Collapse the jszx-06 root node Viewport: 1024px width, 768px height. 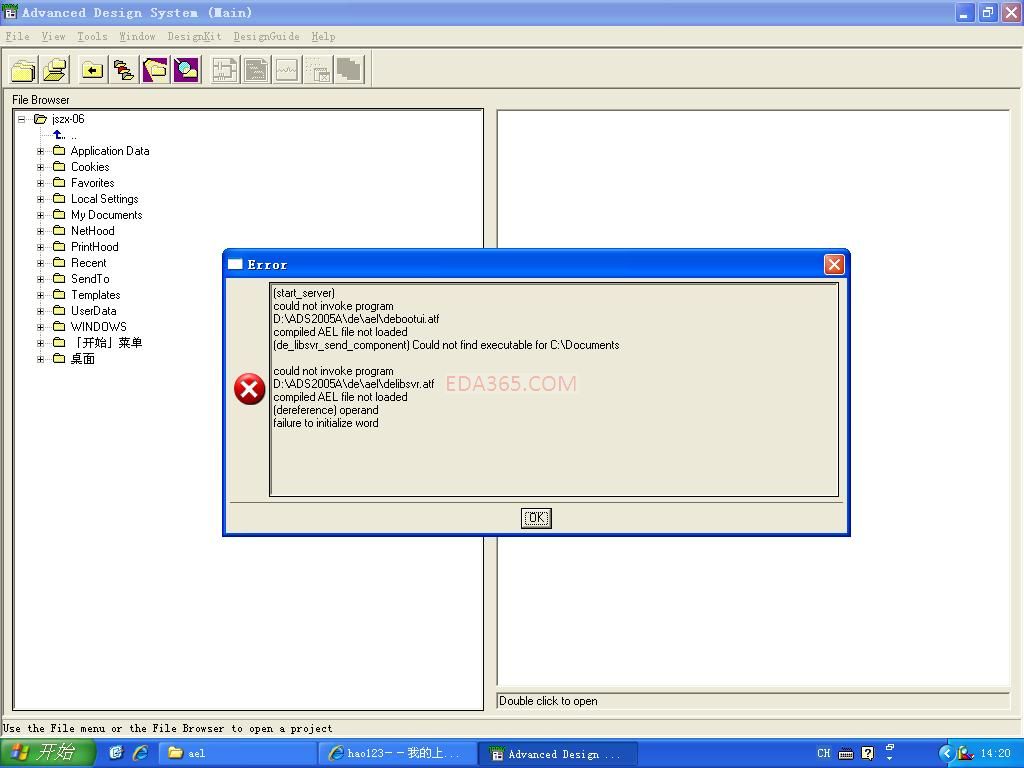(22, 119)
